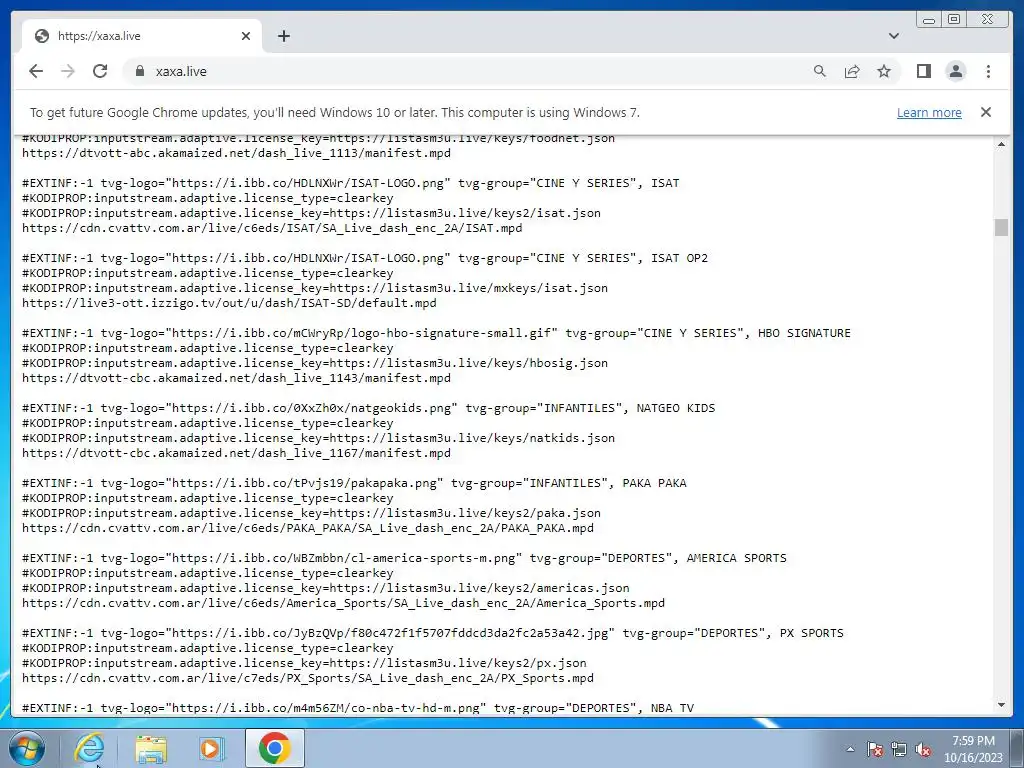Go back to the previous page

36,71
